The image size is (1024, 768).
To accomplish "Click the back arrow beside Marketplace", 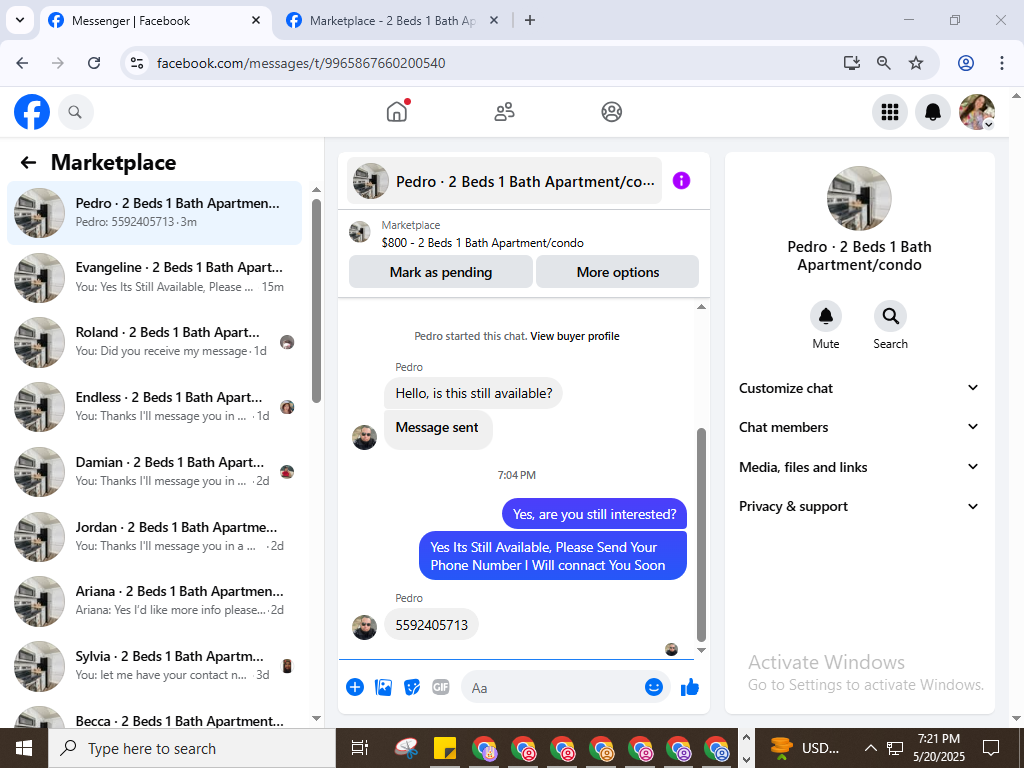I will click(x=28, y=162).
